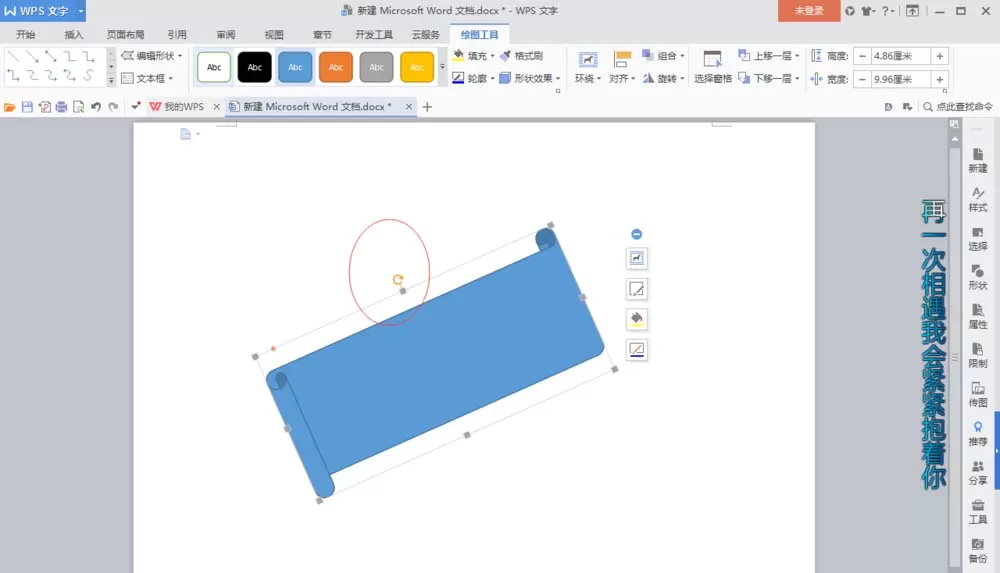The image size is (1000, 573).
Task: Click the undo icon
Action: (x=96, y=107)
